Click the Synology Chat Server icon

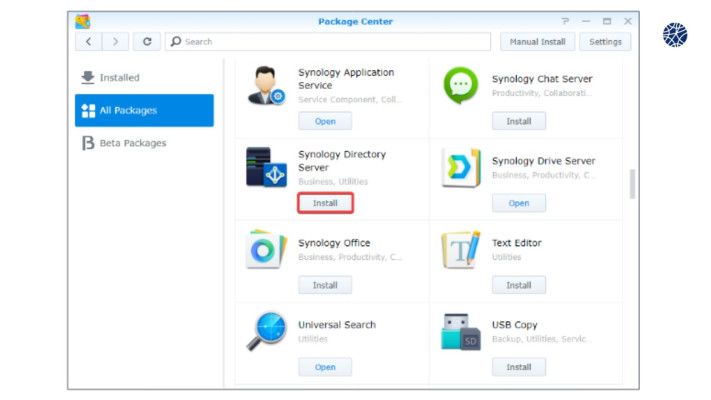461,85
